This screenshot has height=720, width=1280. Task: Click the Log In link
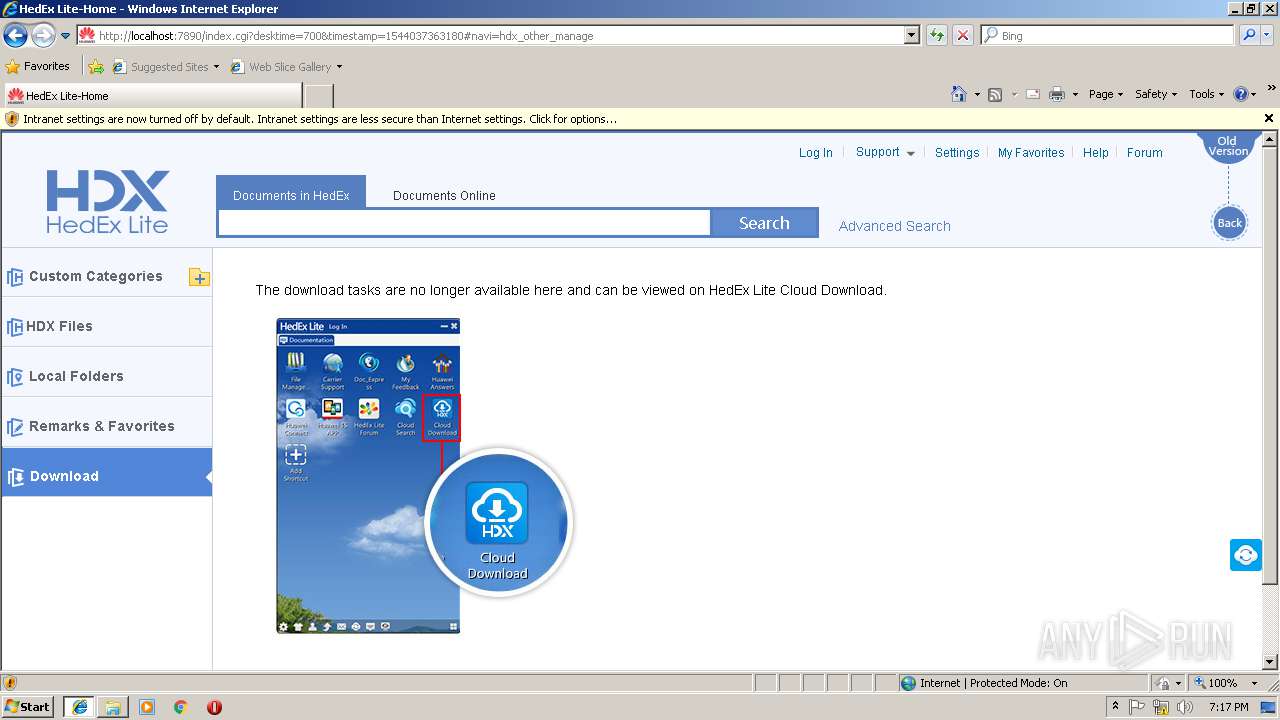tap(815, 153)
